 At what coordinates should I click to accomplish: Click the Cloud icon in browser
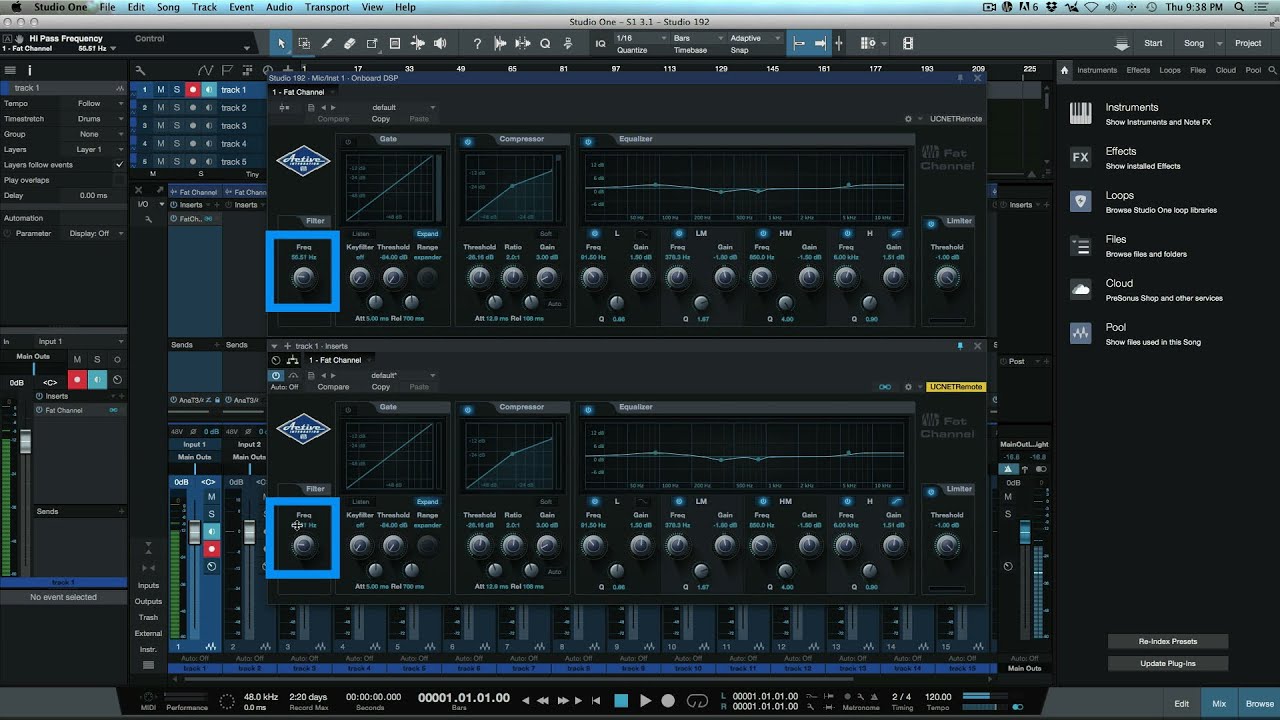pos(1080,289)
